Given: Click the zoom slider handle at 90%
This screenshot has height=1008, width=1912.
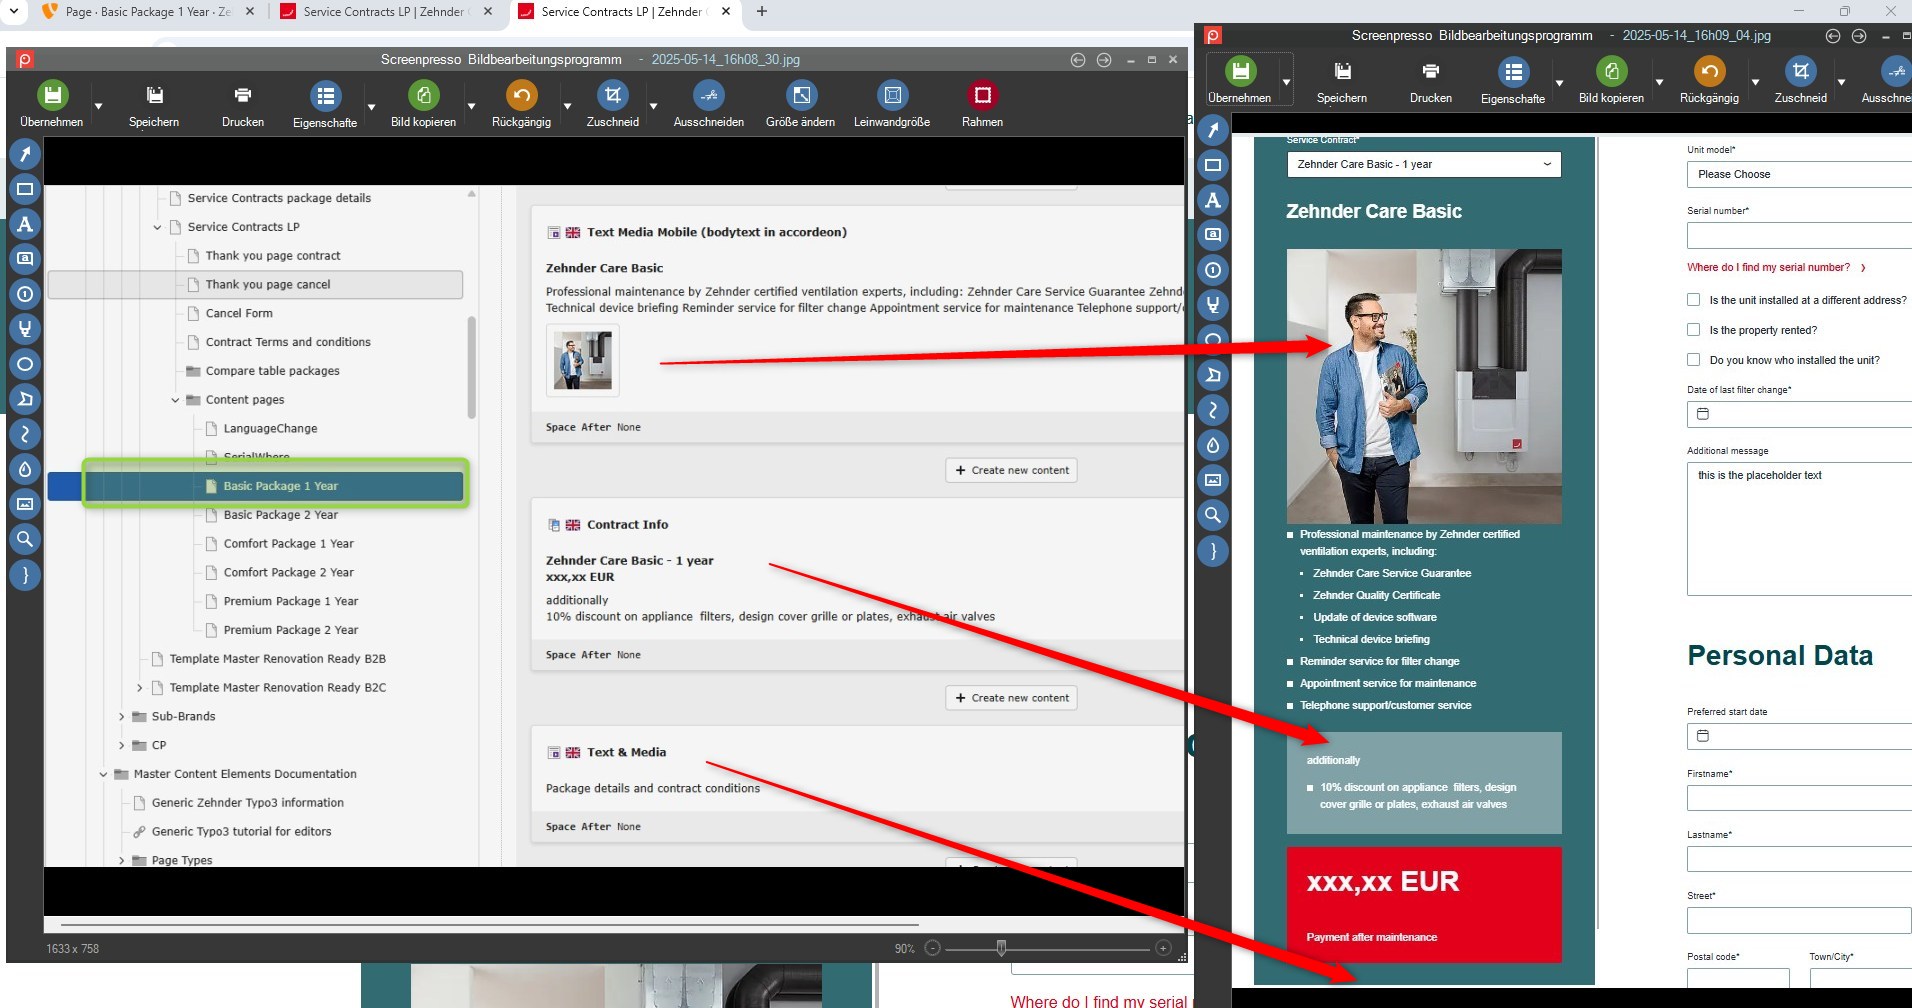Looking at the screenshot, I should point(1001,948).
